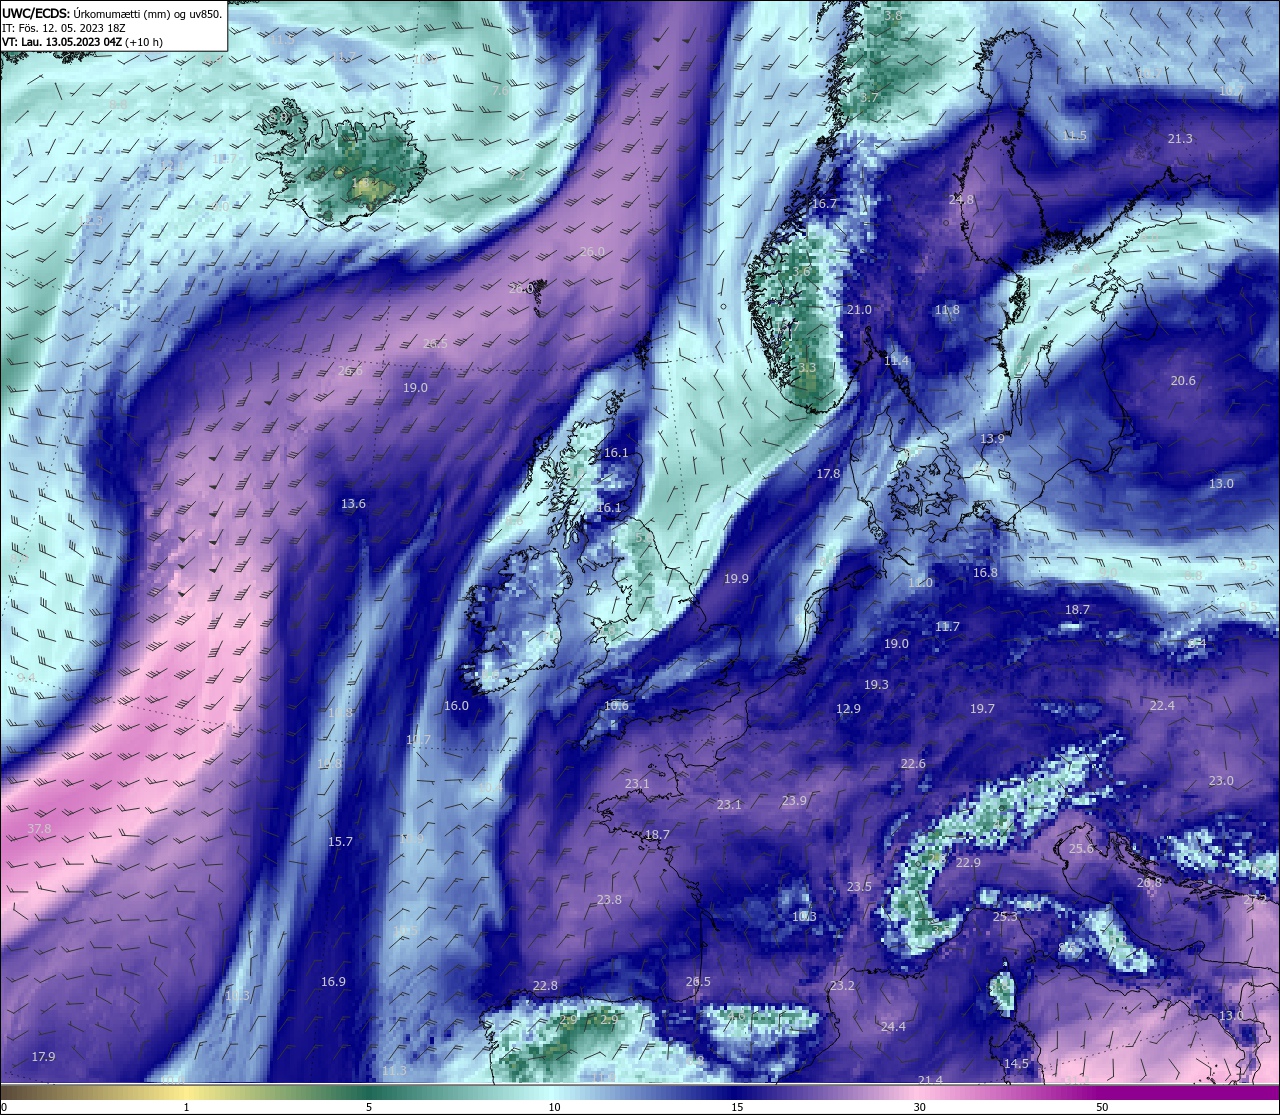The height and width of the screenshot is (1115, 1280).
Task: Click the 24.8 value label
Action: 961,200
